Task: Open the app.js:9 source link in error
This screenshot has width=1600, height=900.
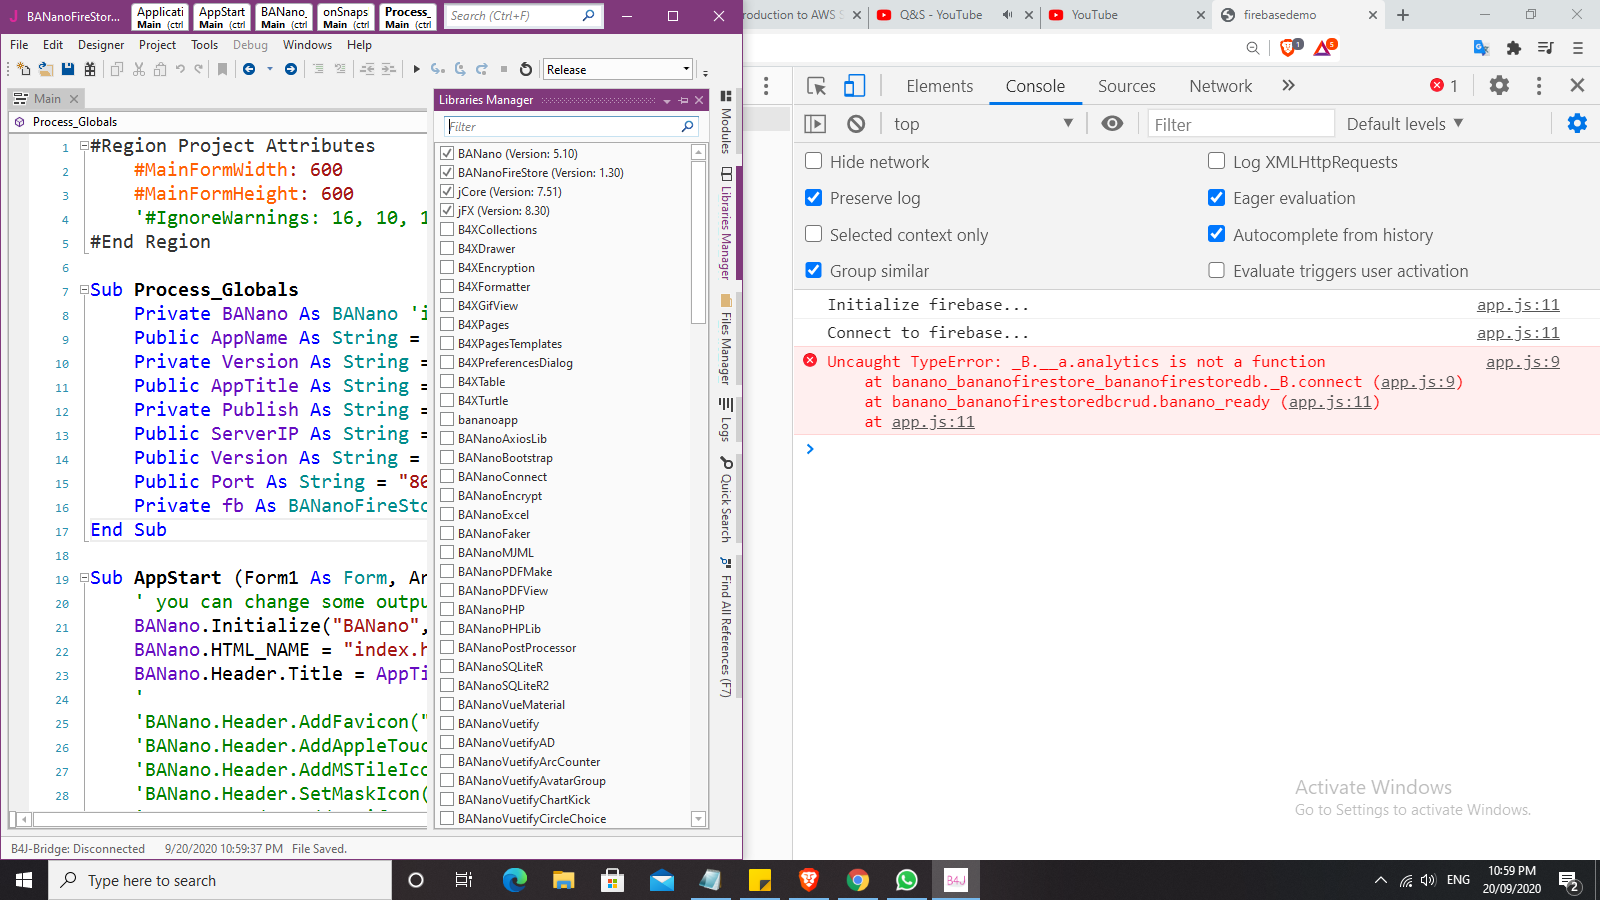Action: (x=1522, y=362)
